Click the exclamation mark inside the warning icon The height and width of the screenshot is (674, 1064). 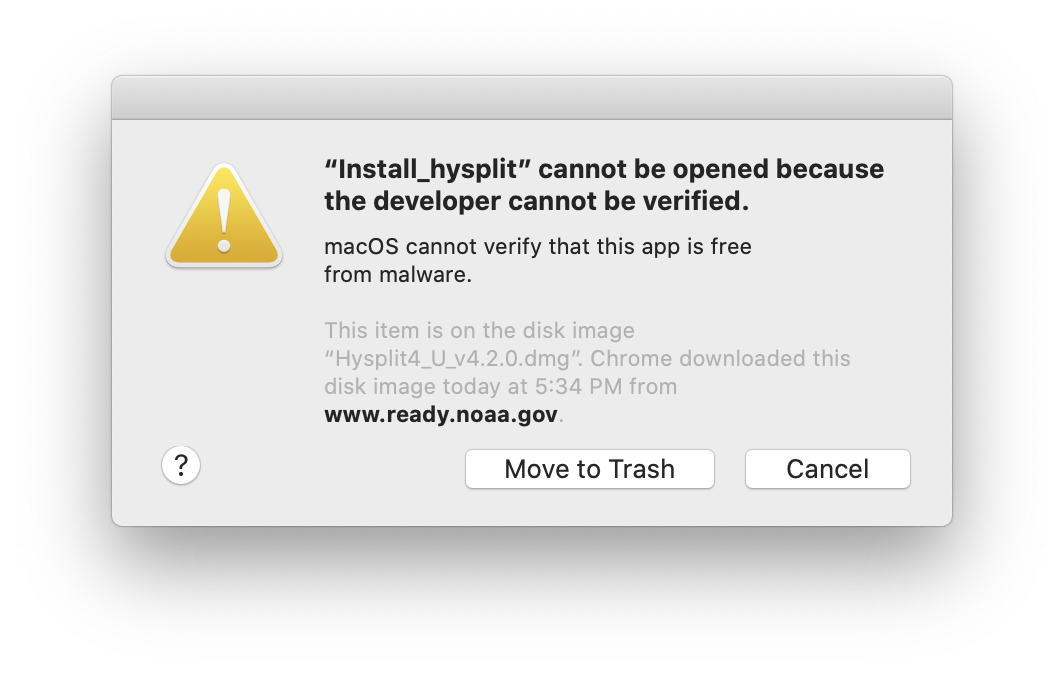click(x=224, y=221)
